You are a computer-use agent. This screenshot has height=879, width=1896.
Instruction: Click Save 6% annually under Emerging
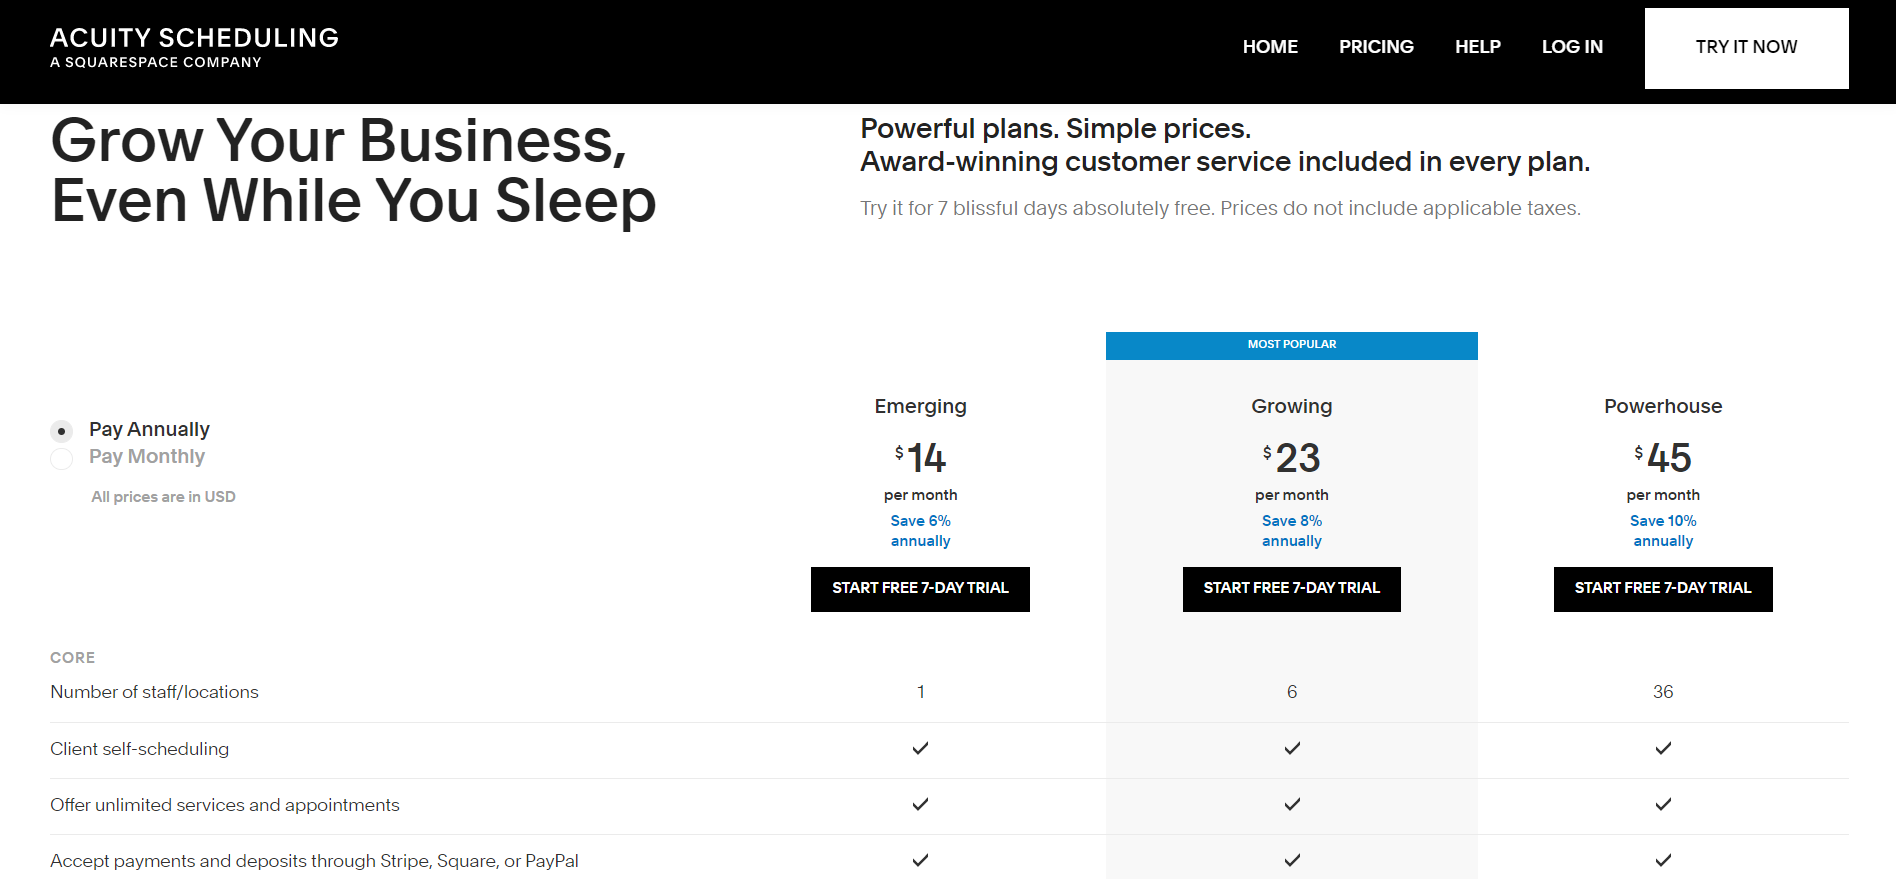pyautogui.click(x=920, y=531)
